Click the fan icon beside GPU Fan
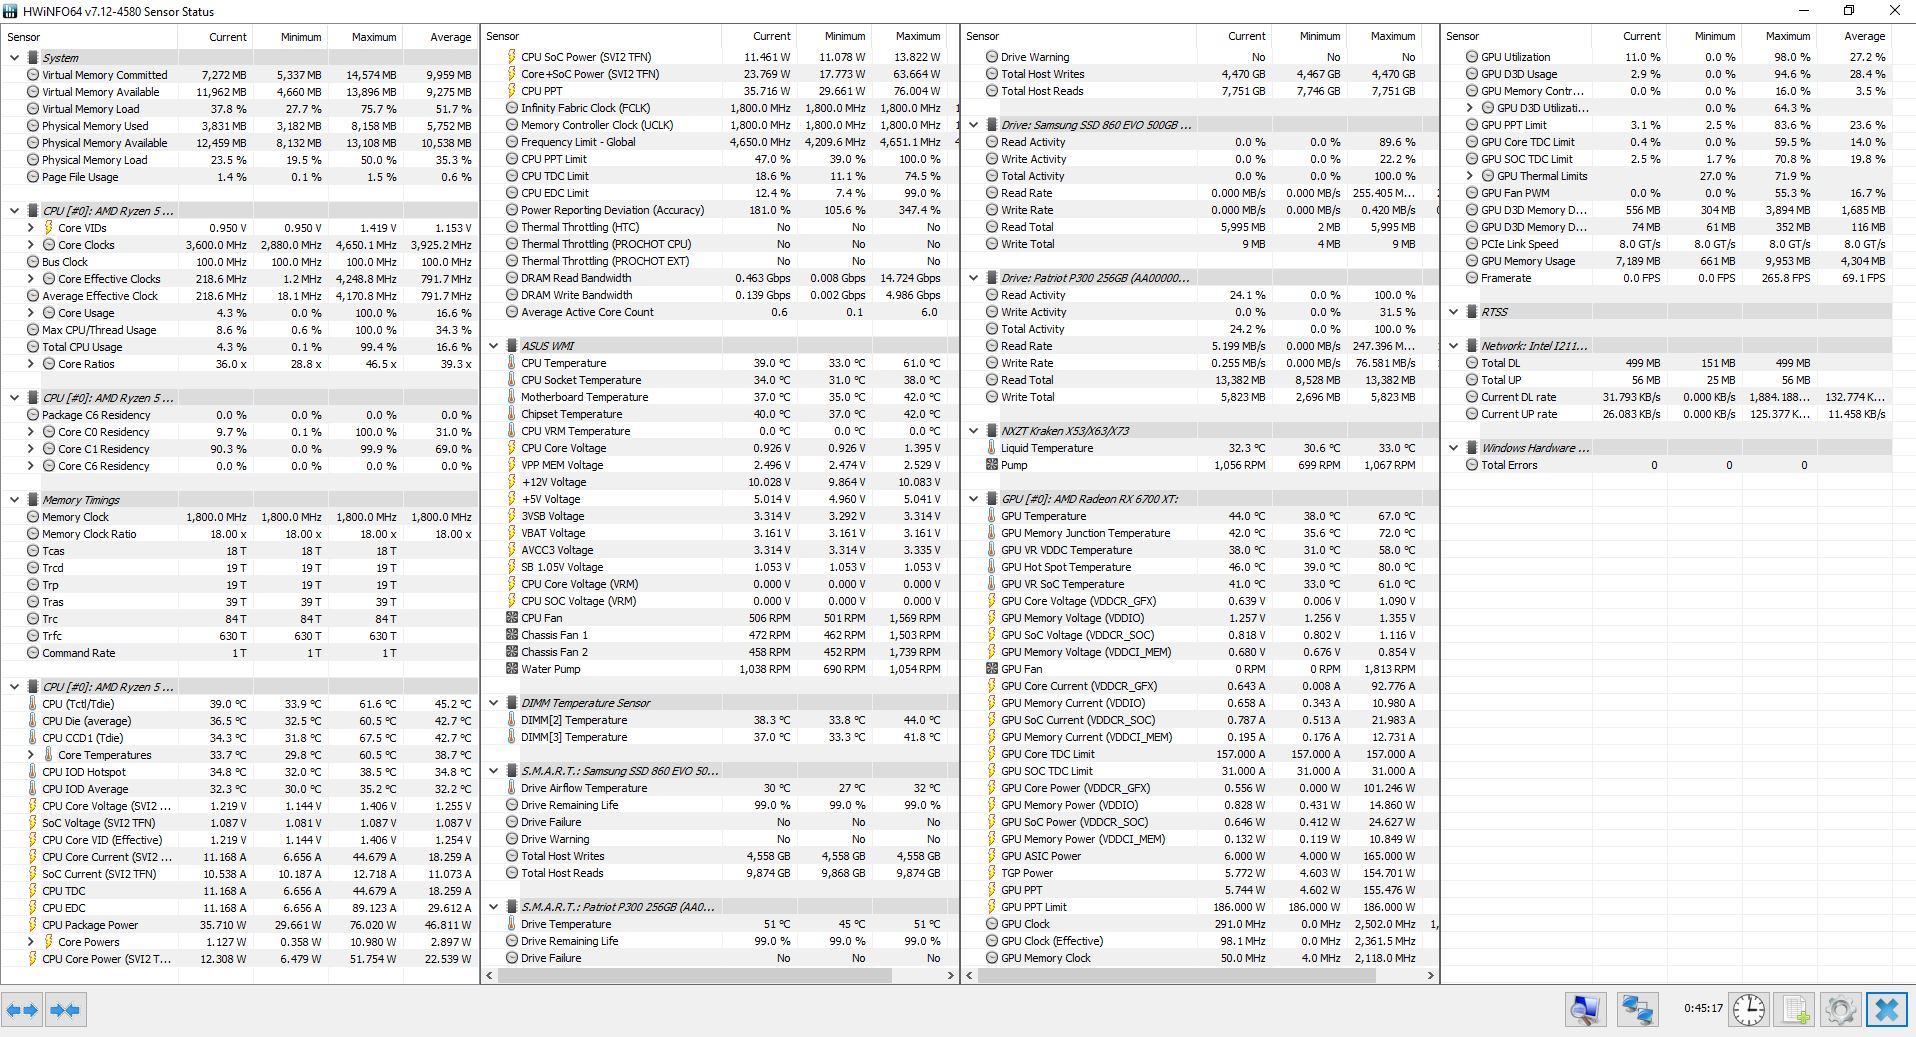This screenshot has height=1037, width=1916. coord(992,669)
